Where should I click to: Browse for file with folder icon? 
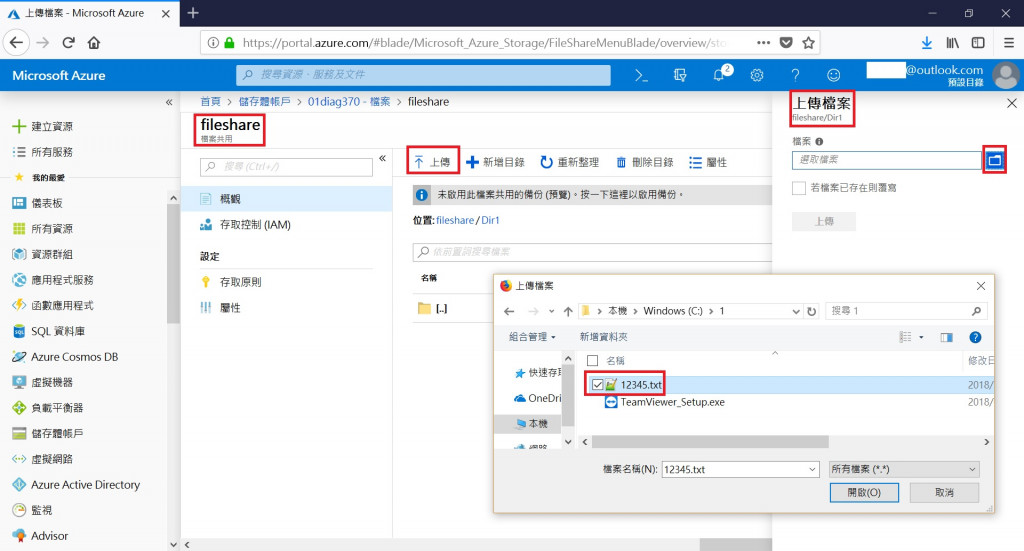click(994, 160)
